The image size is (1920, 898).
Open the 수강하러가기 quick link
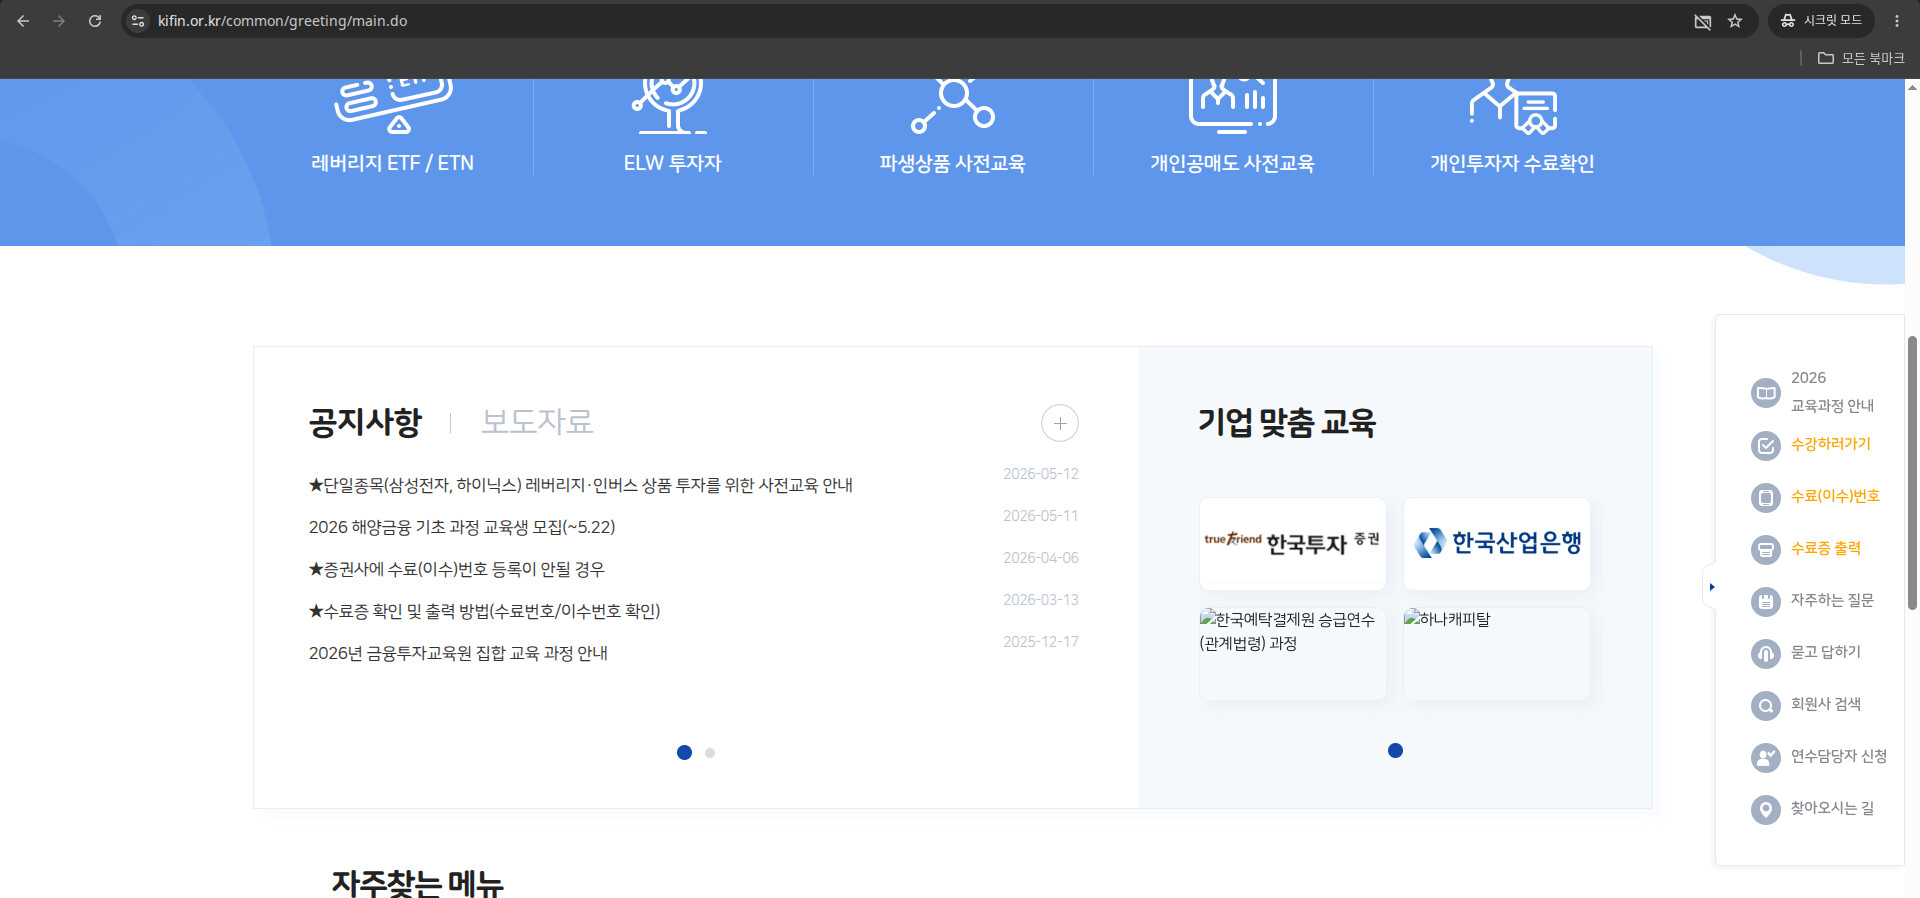(1830, 444)
